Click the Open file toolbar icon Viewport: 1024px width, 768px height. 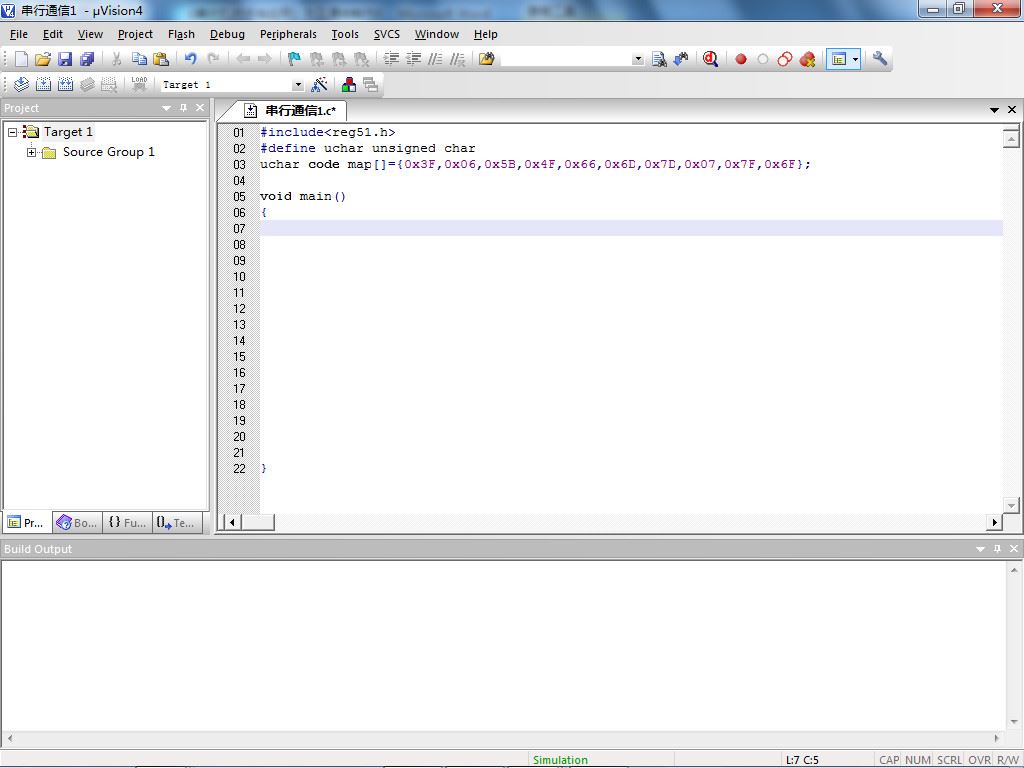43,59
